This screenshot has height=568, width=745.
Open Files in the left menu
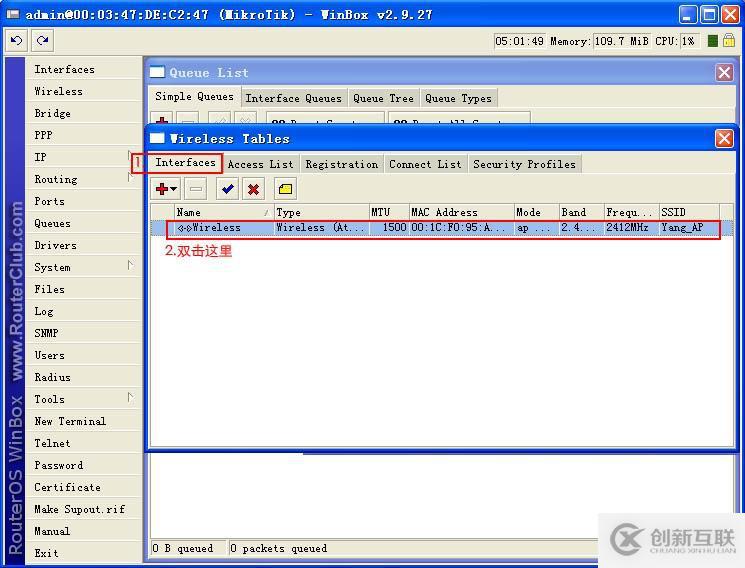coord(84,289)
